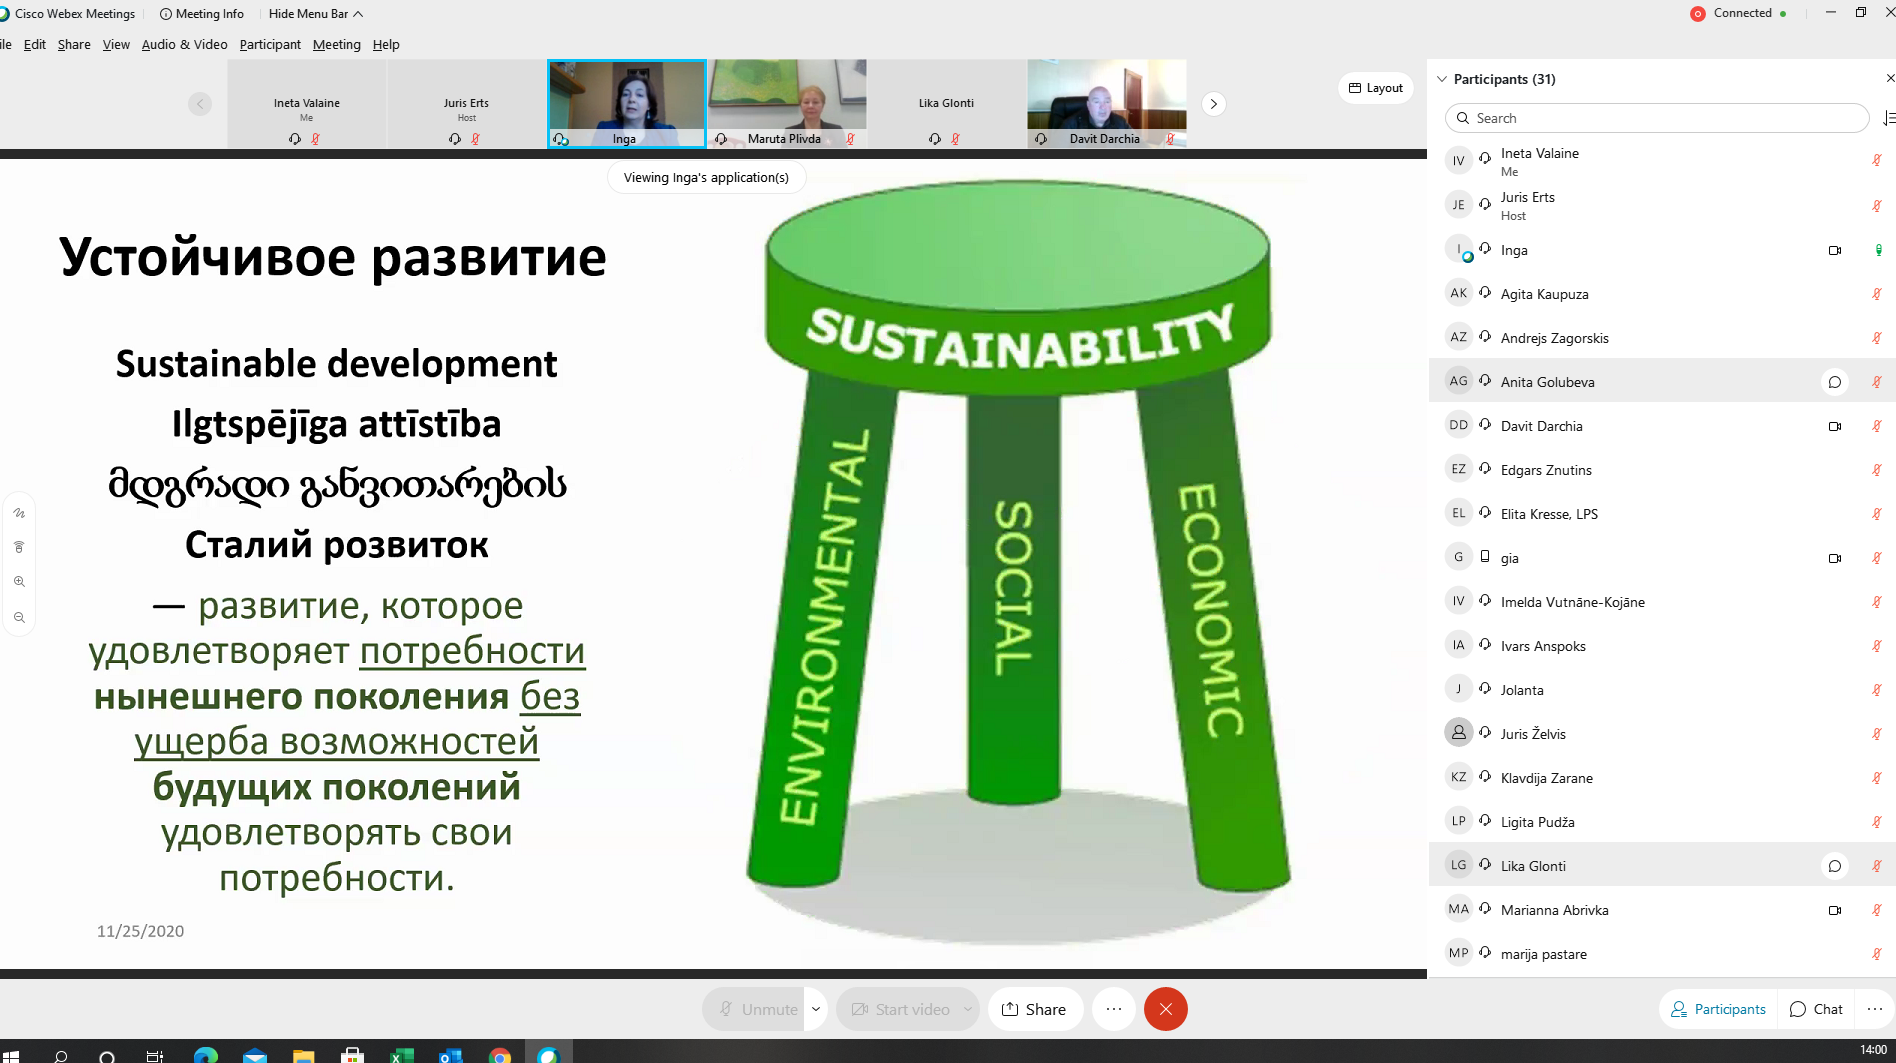Click the participant Search field
This screenshot has width=1896, height=1063.
tap(1656, 118)
